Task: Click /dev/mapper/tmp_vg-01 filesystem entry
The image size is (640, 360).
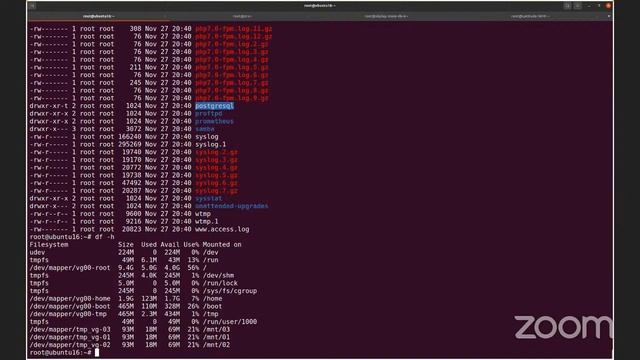Action: [x=70, y=338]
